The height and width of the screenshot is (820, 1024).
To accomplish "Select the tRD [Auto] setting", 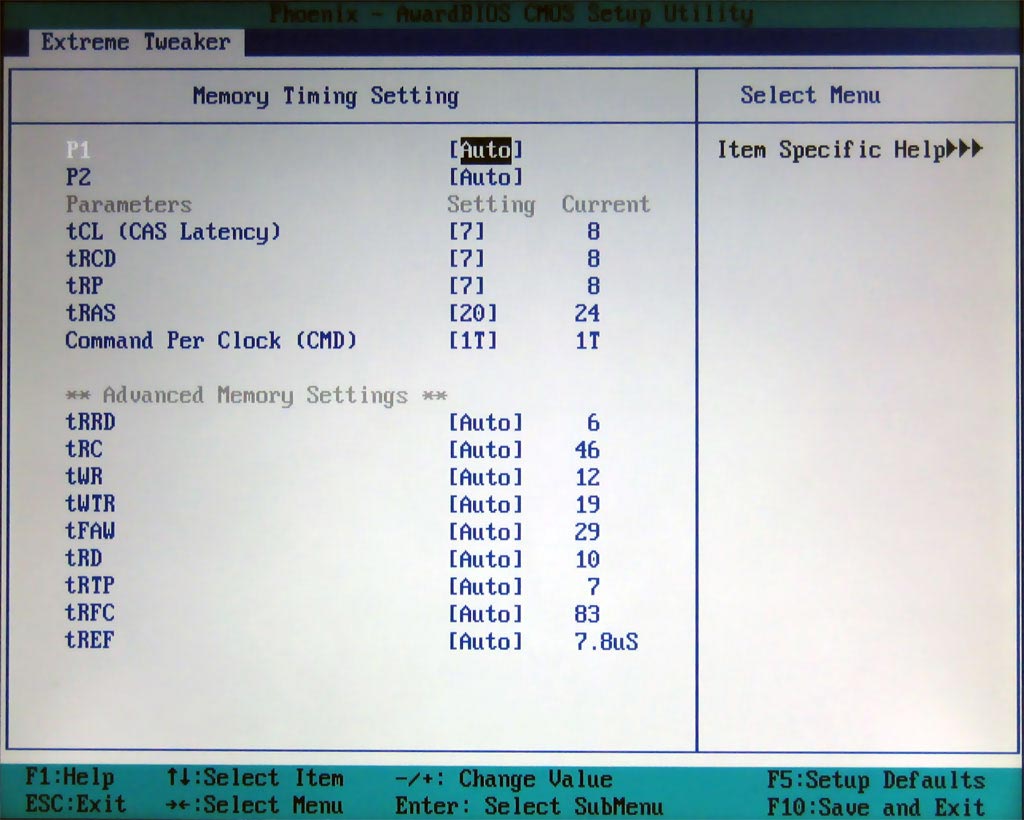I will 485,560.
